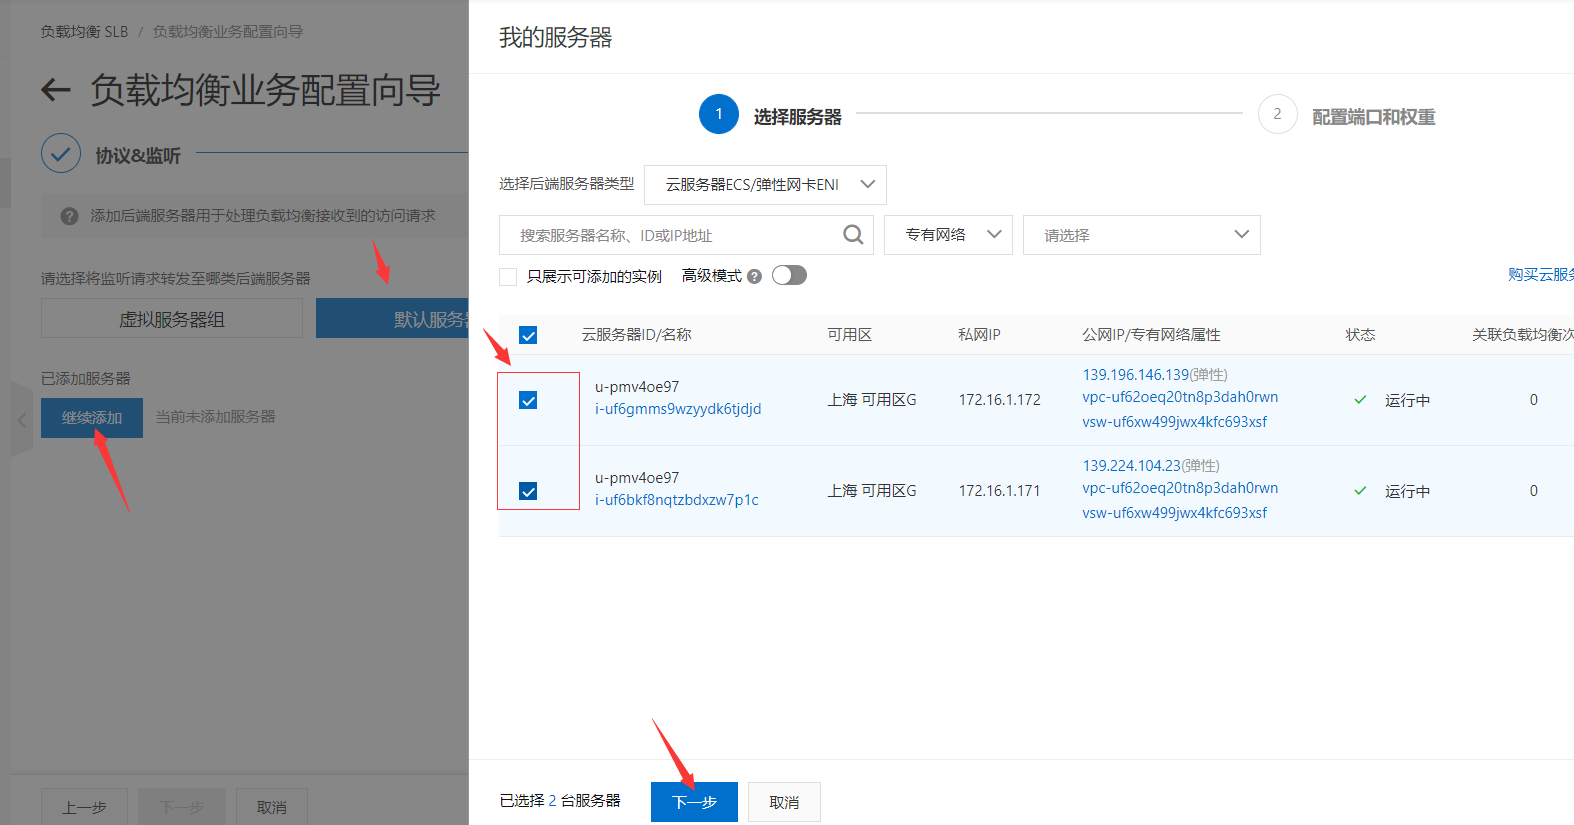
Task: Click private IP cell 172.16.1.171
Action: click(x=999, y=491)
